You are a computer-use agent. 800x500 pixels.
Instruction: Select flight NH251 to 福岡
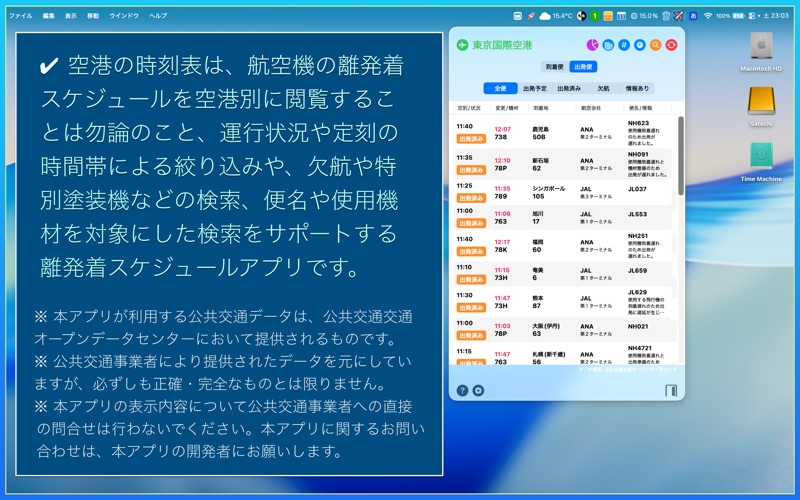click(563, 246)
